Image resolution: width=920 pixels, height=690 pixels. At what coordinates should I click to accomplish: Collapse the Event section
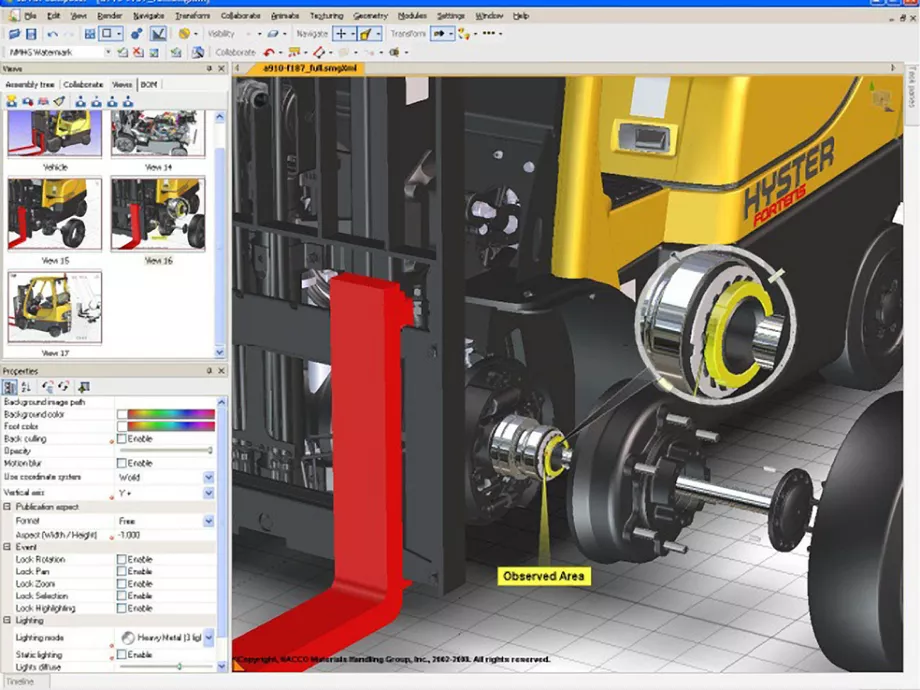coord(8,547)
